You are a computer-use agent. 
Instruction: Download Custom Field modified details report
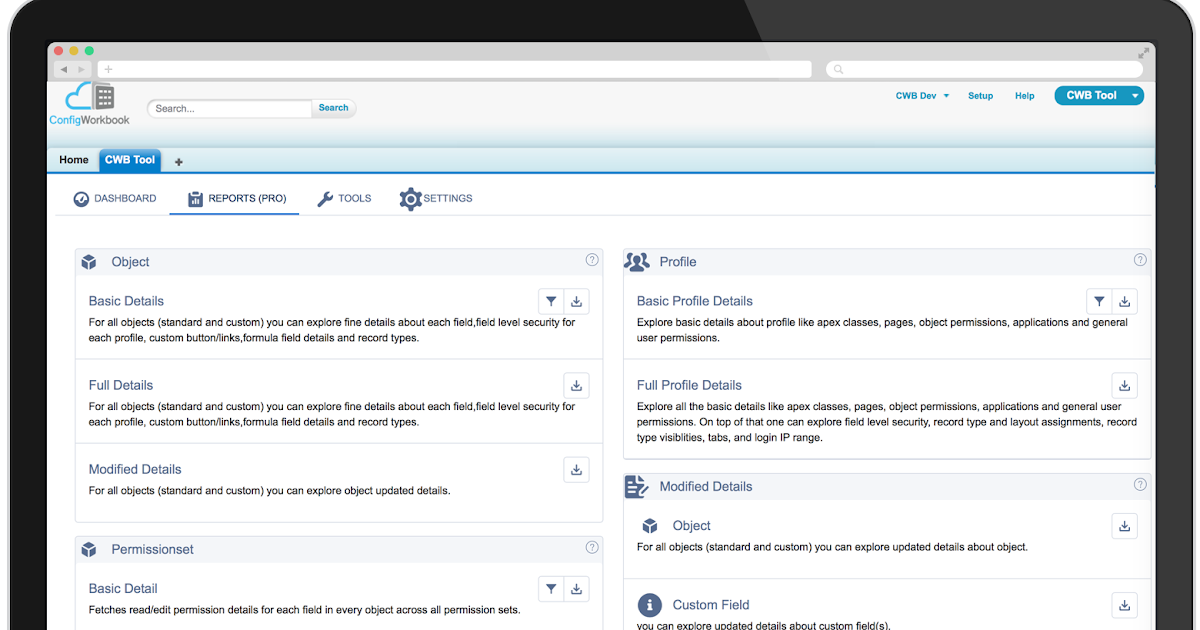click(1125, 605)
